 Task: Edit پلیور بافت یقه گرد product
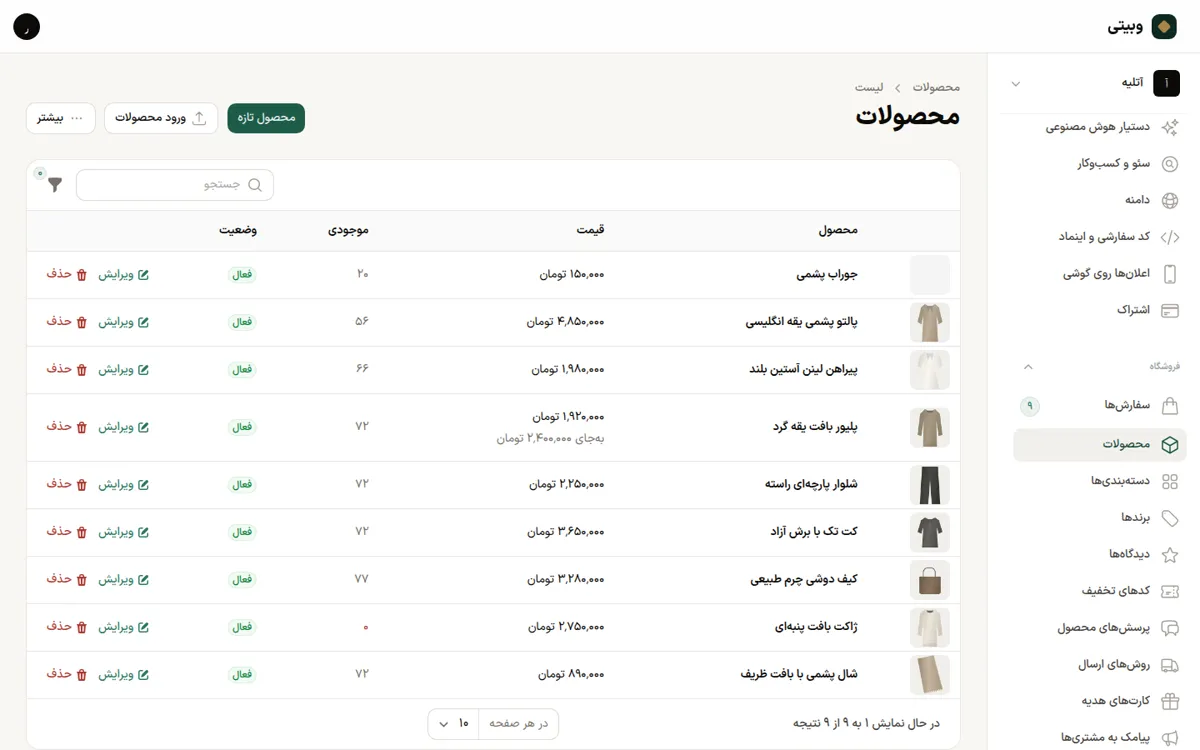pos(124,427)
